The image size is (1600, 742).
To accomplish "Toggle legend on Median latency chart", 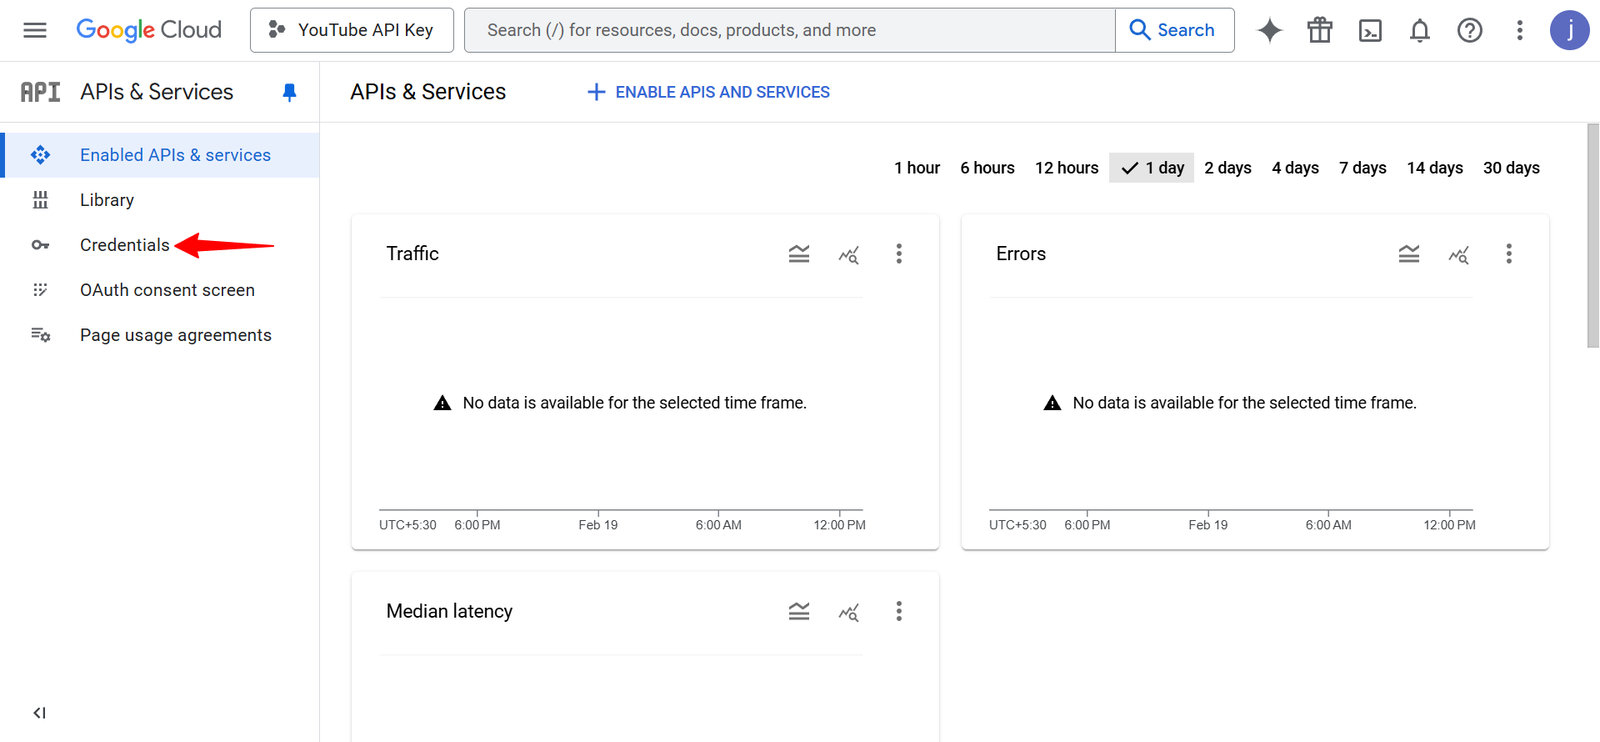I will tap(798, 611).
